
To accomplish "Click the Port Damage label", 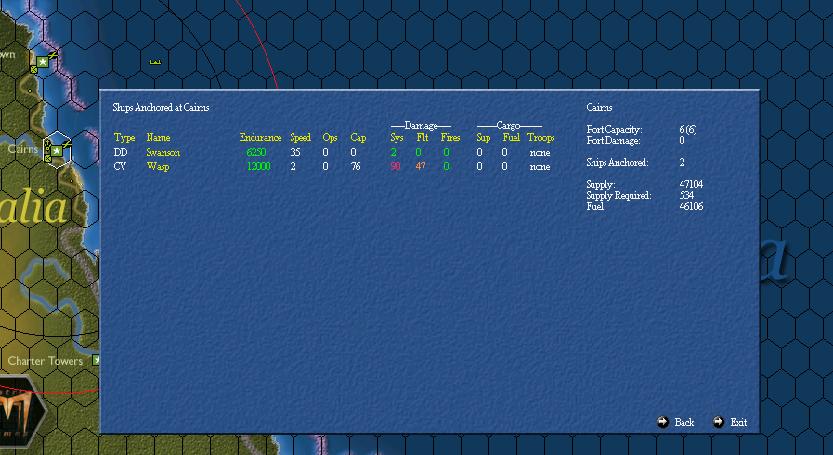I will pyautogui.click(x=613, y=140).
